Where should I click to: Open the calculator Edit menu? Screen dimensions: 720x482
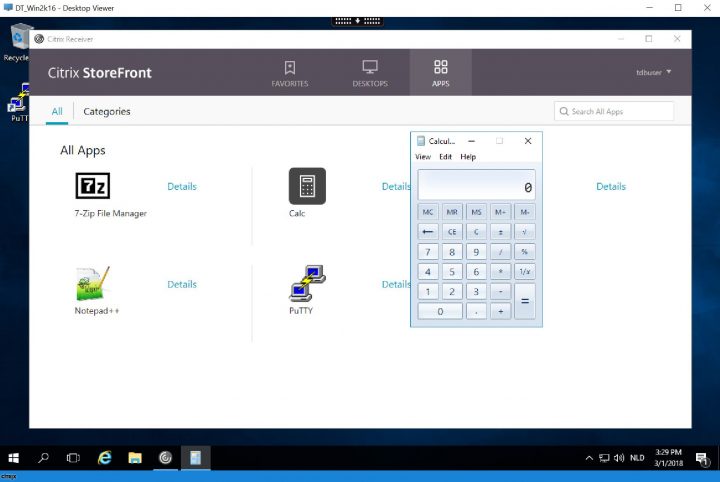(x=445, y=157)
